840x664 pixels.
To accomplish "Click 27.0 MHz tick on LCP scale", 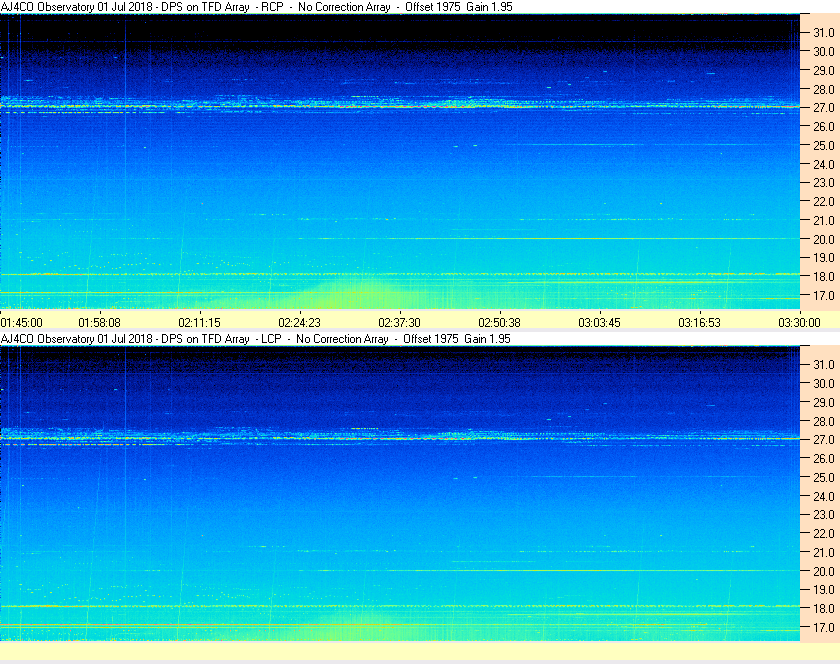I will click(x=823, y=439).
